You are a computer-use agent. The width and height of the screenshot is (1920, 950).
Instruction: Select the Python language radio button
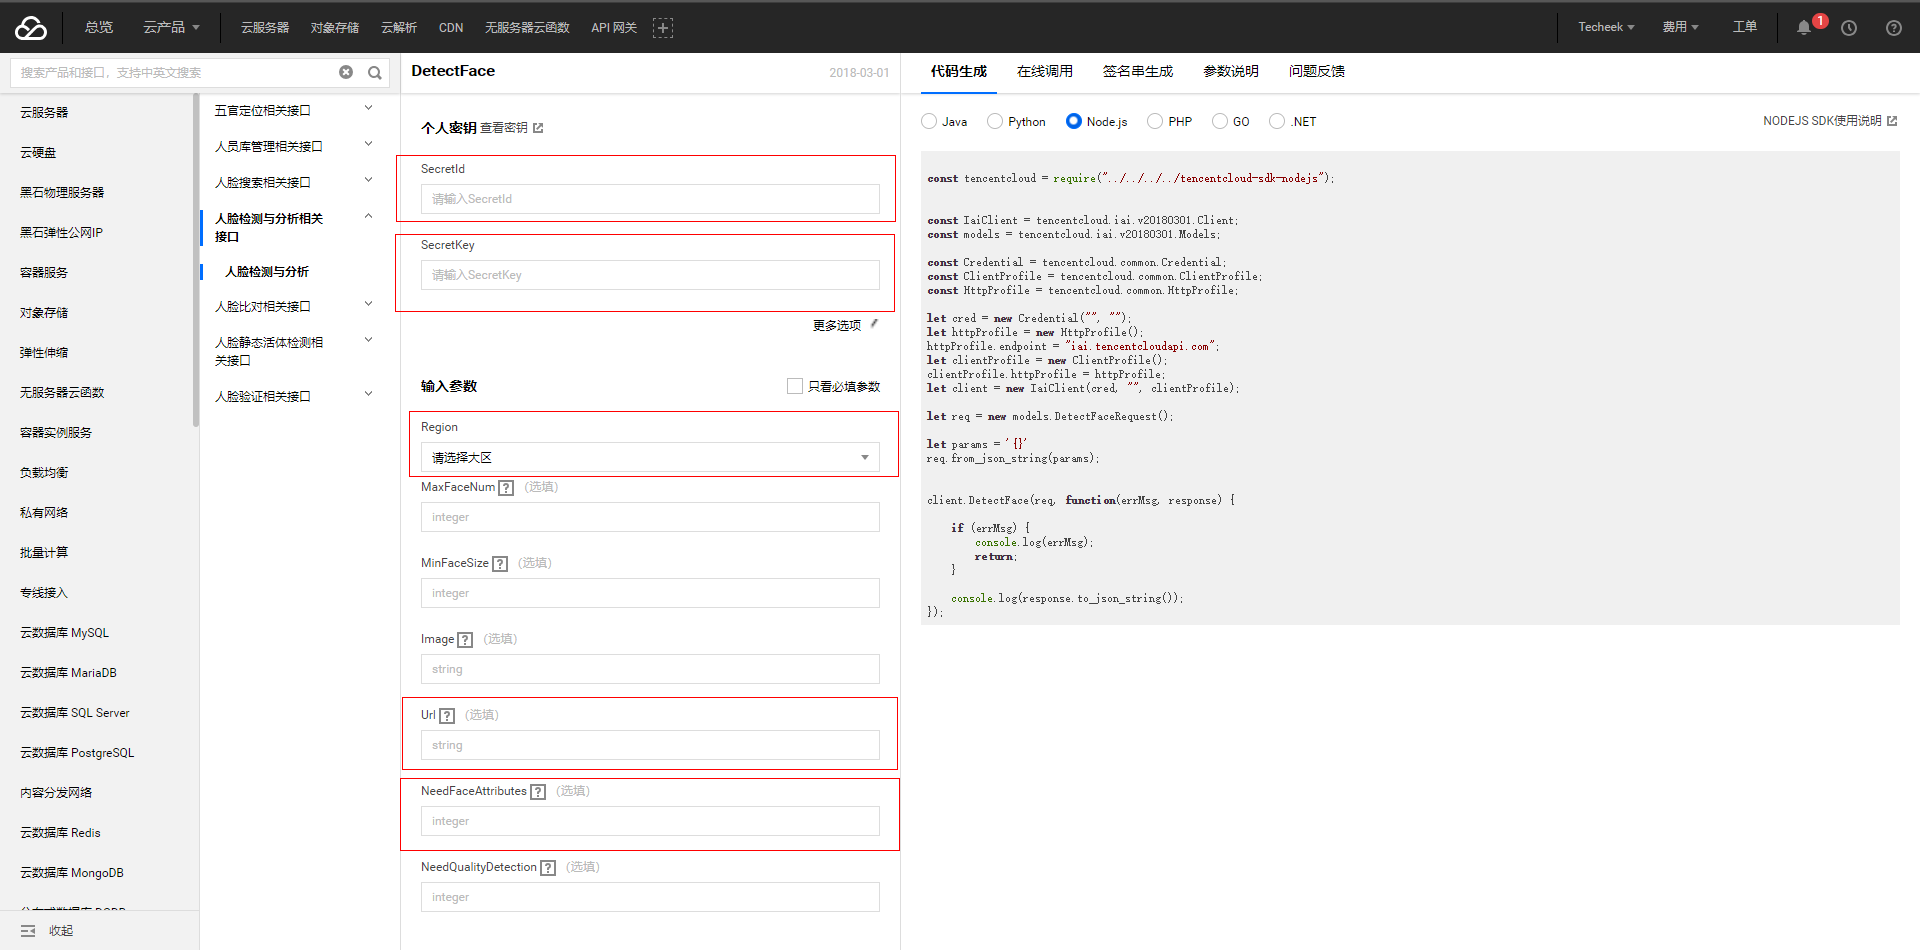(995, 121)
